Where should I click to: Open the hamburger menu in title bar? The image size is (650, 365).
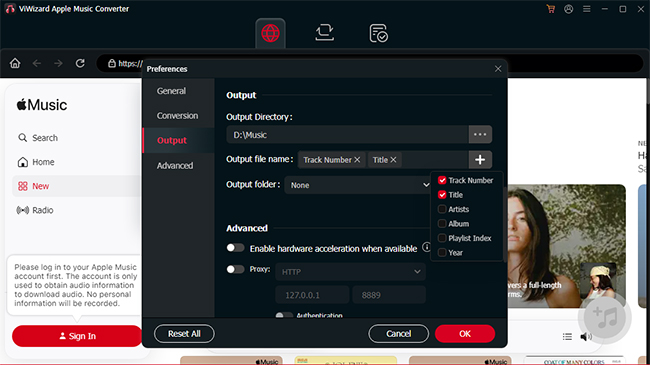pyautogui.click(x=587, y=9)
